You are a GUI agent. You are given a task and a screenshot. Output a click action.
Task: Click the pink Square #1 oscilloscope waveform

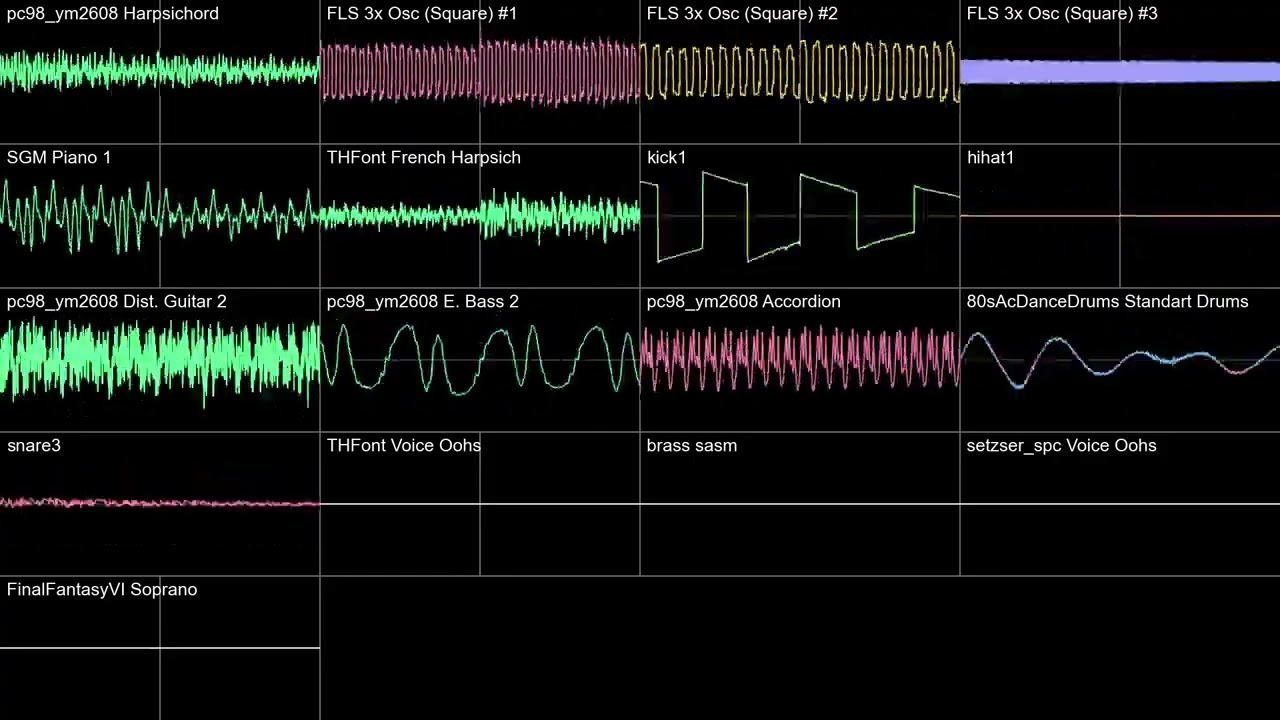[480, 72]
